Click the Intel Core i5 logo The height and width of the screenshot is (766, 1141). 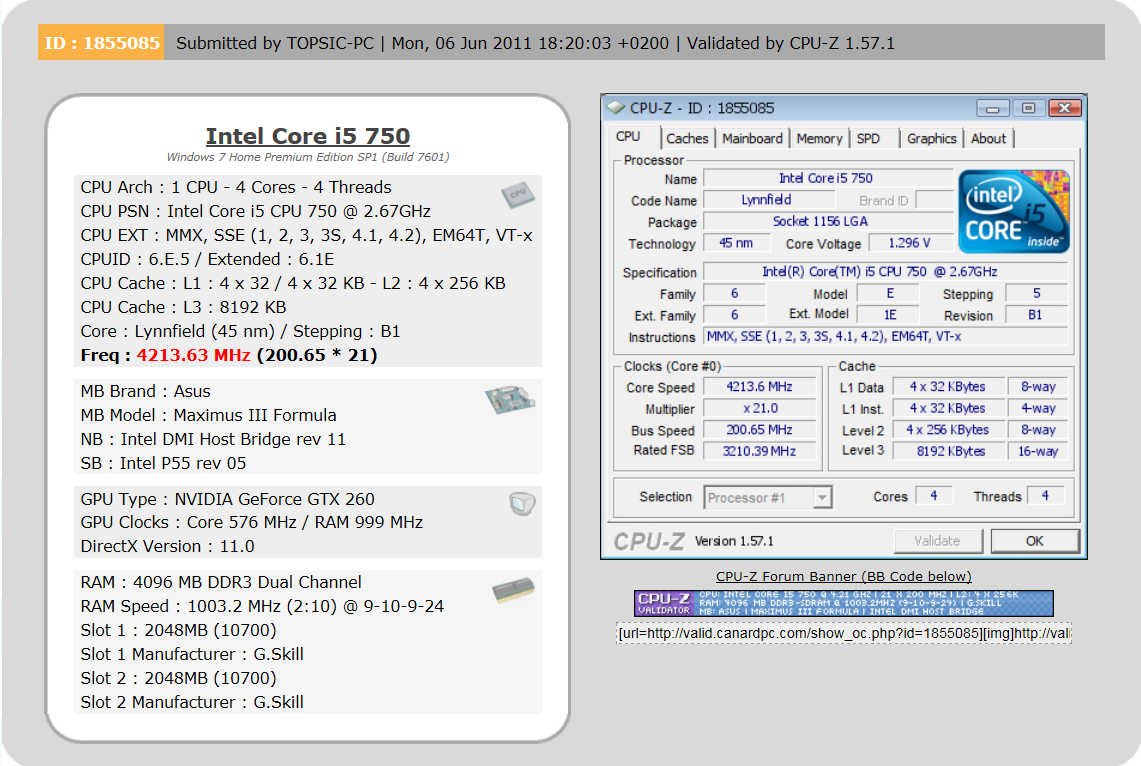[x=1014, y=211]
